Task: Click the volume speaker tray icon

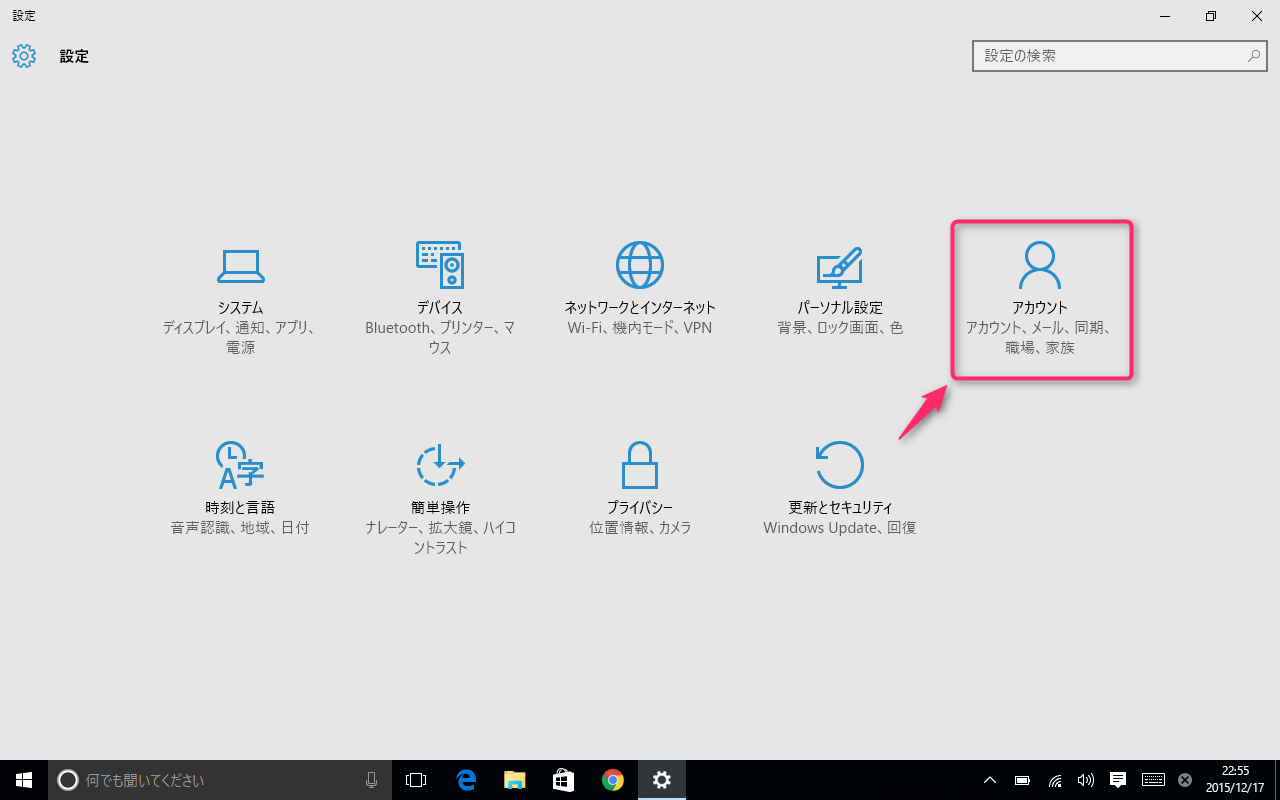Action: pos(1085,780)
